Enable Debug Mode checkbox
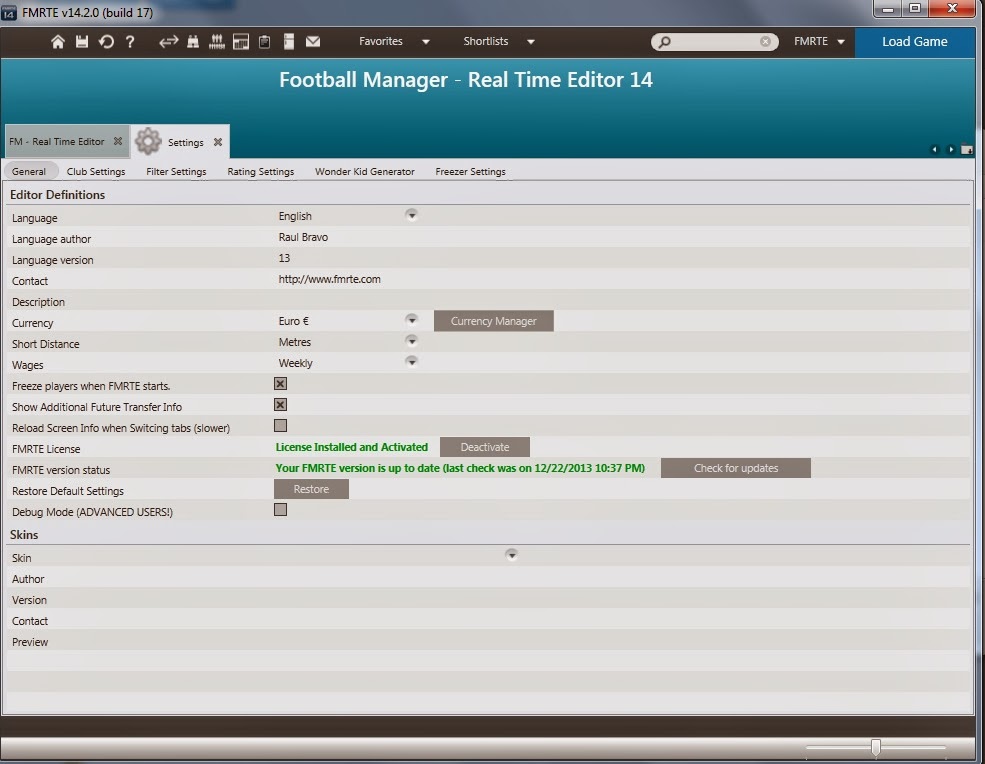The height and width of the screenshot is (764, 985). tap(281, 510)
